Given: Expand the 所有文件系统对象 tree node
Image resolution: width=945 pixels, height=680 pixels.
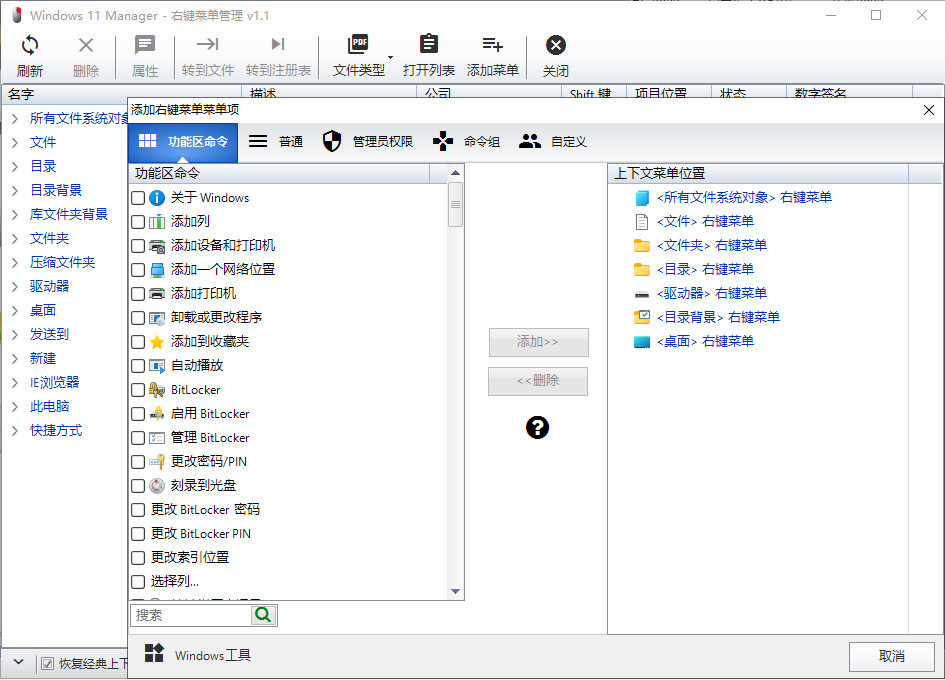Looking at the screenshot, I should point(15,118).
